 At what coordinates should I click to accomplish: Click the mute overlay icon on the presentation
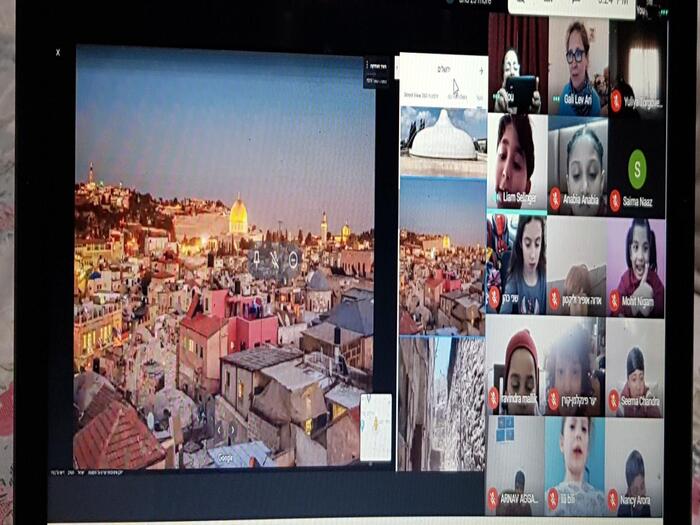[275, 259]
